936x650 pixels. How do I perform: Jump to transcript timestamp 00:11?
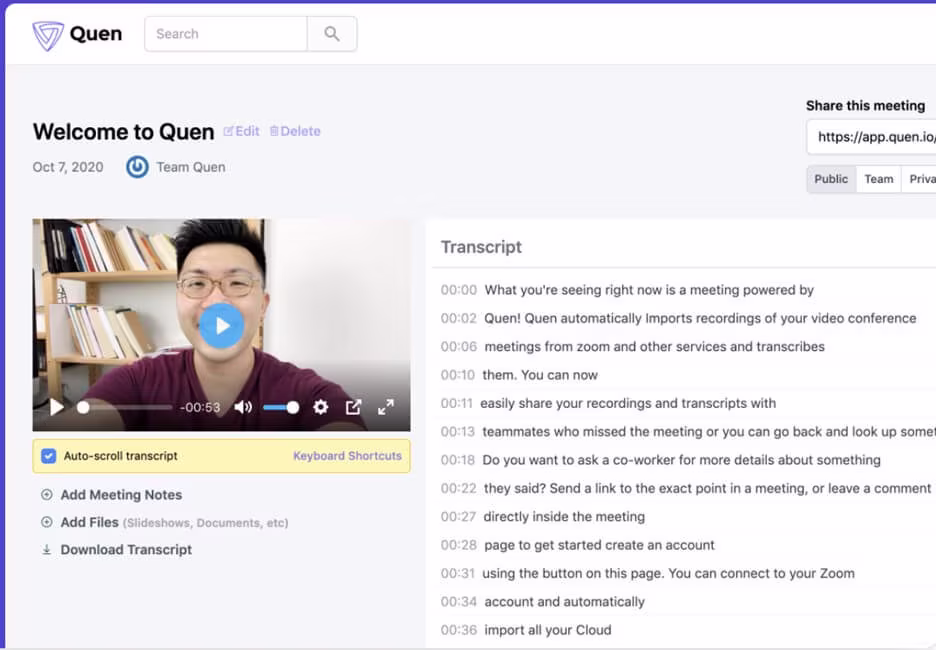(x=457, y=403)
